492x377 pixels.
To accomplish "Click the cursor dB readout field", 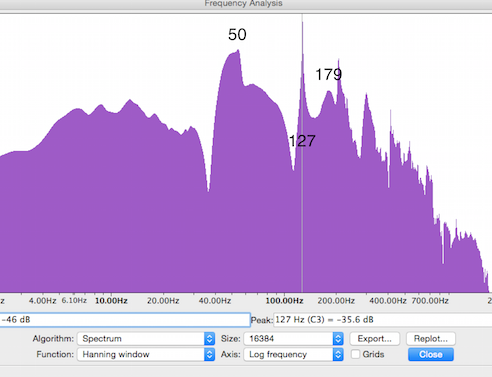I will 125,320.
